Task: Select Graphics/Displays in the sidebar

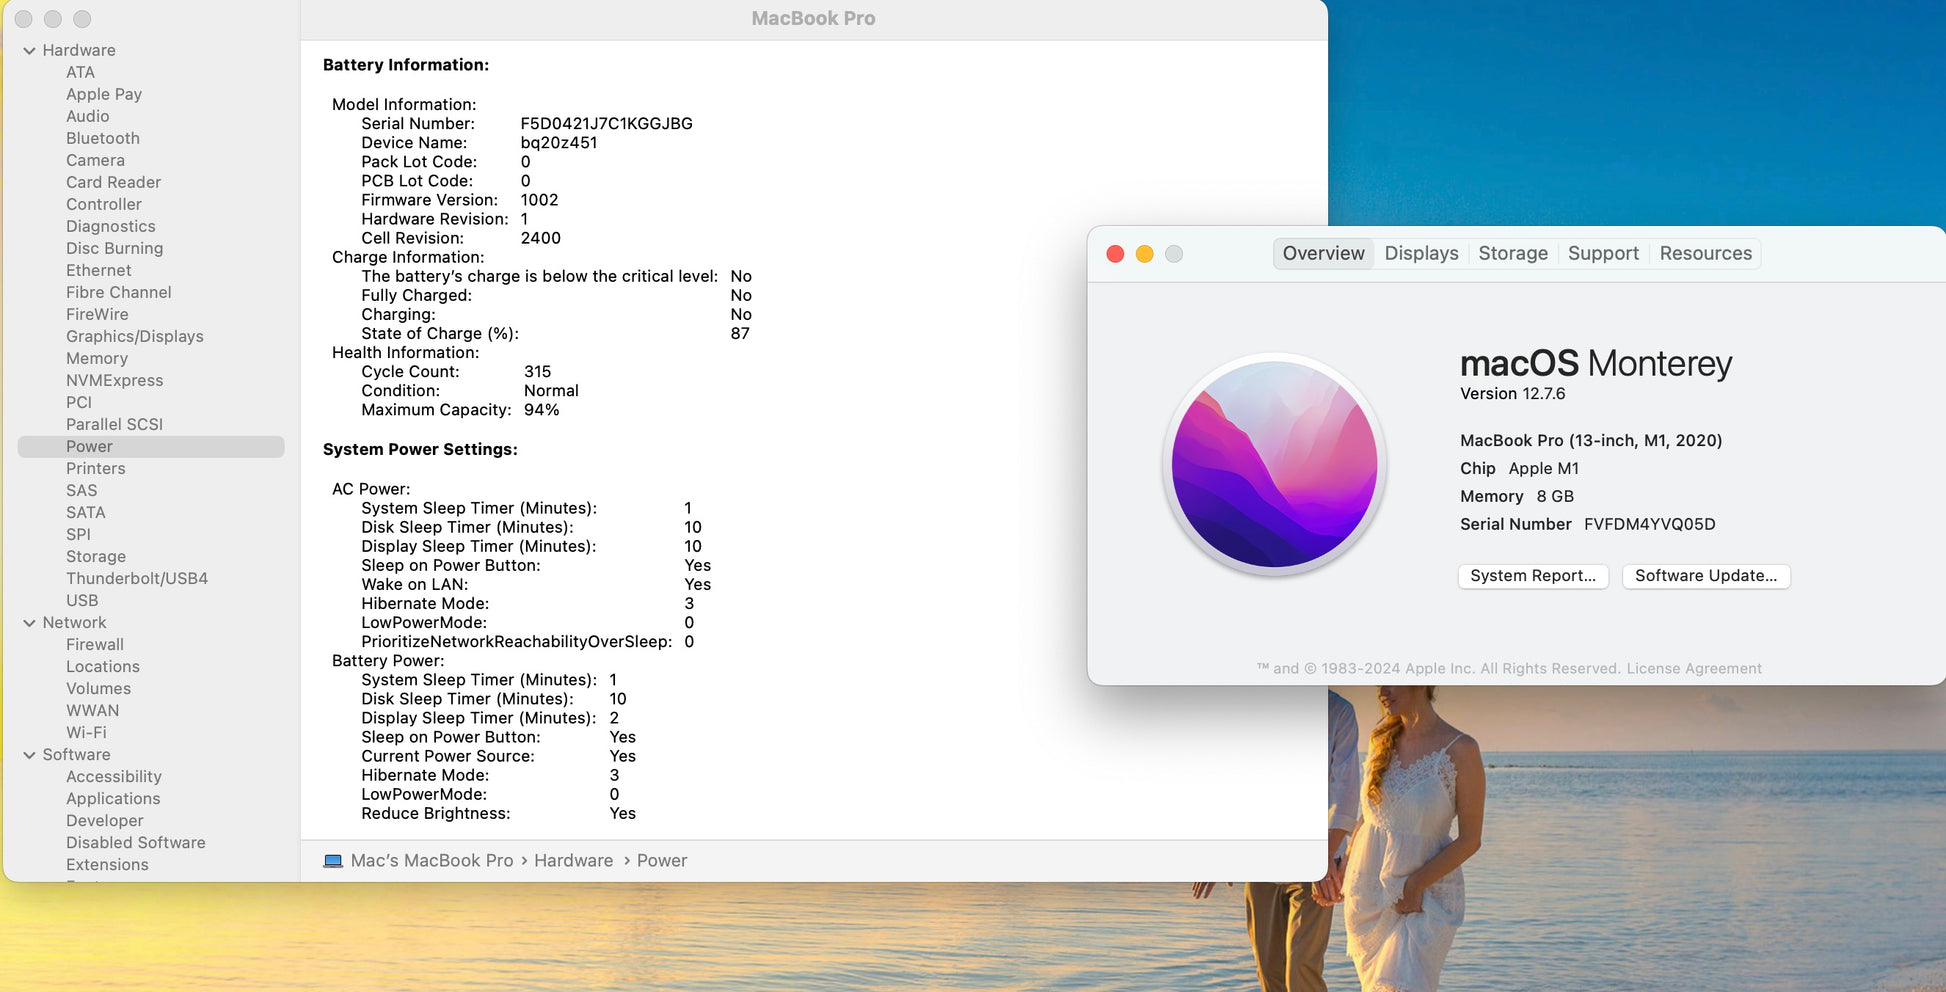Action: point(135,337)
